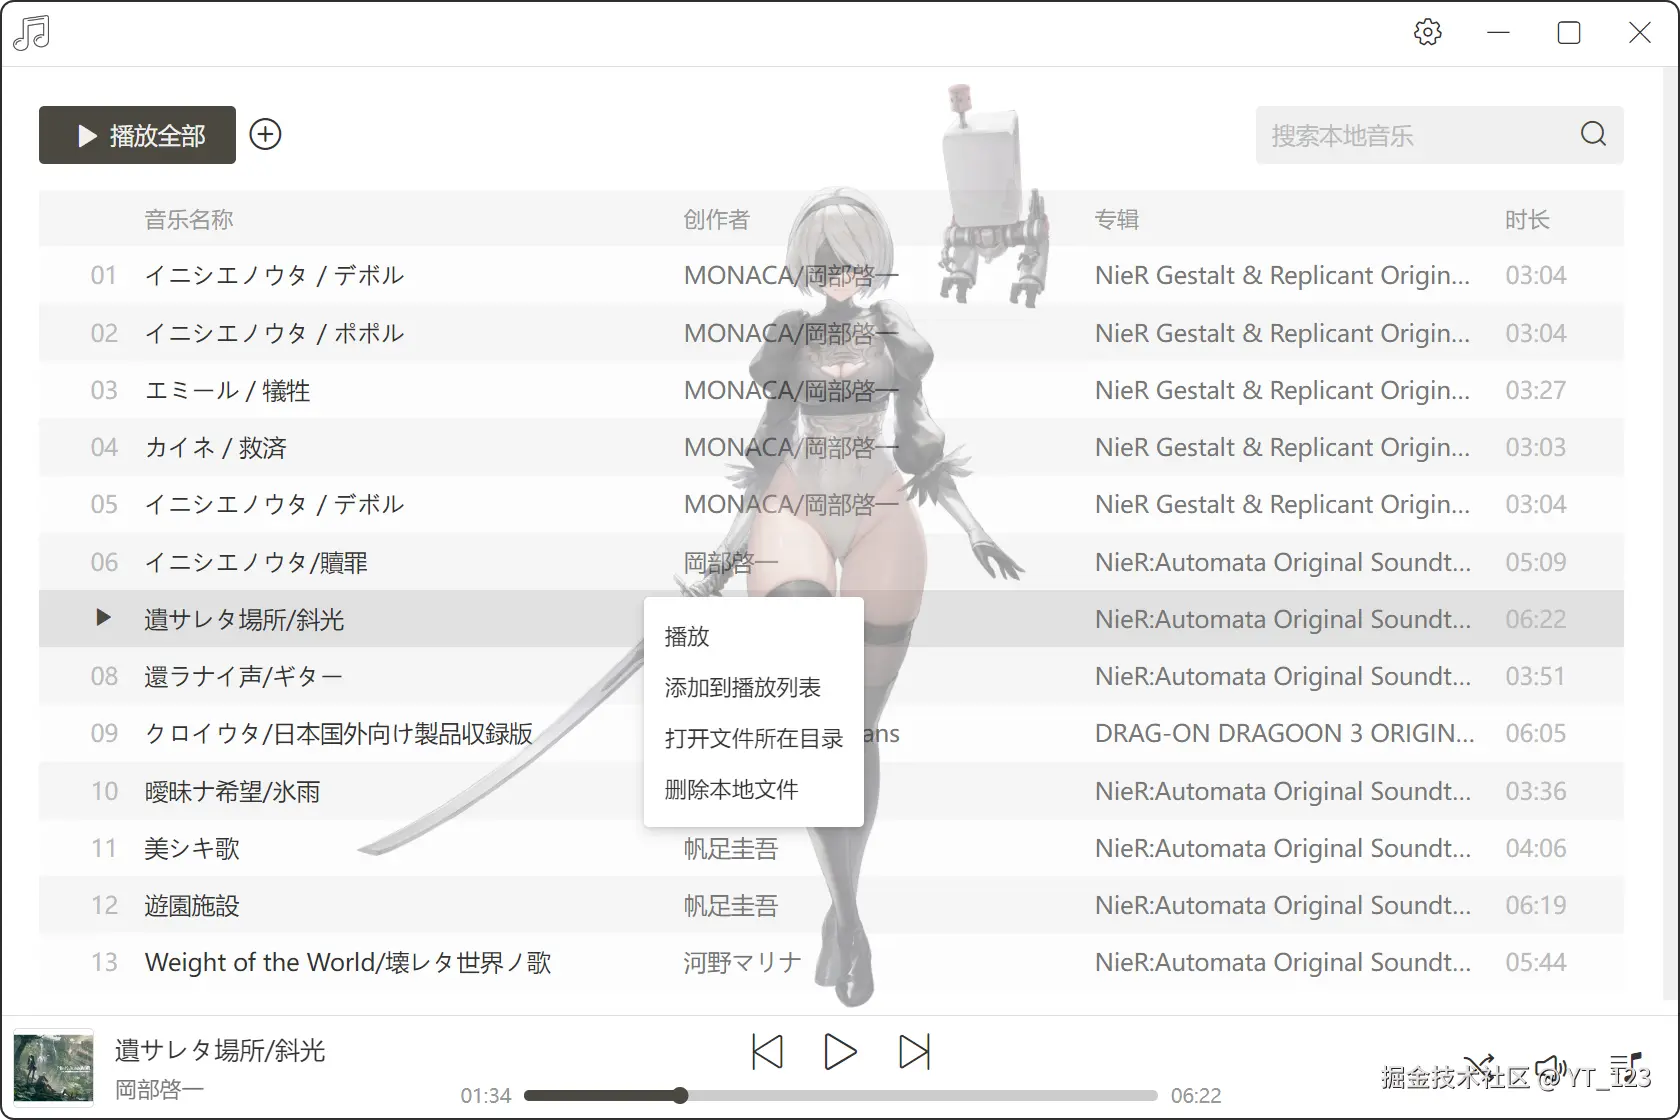Go back to the previous track
Image resolution: width=1680 pixels, height=1120 pixels.
(766, 1051)
